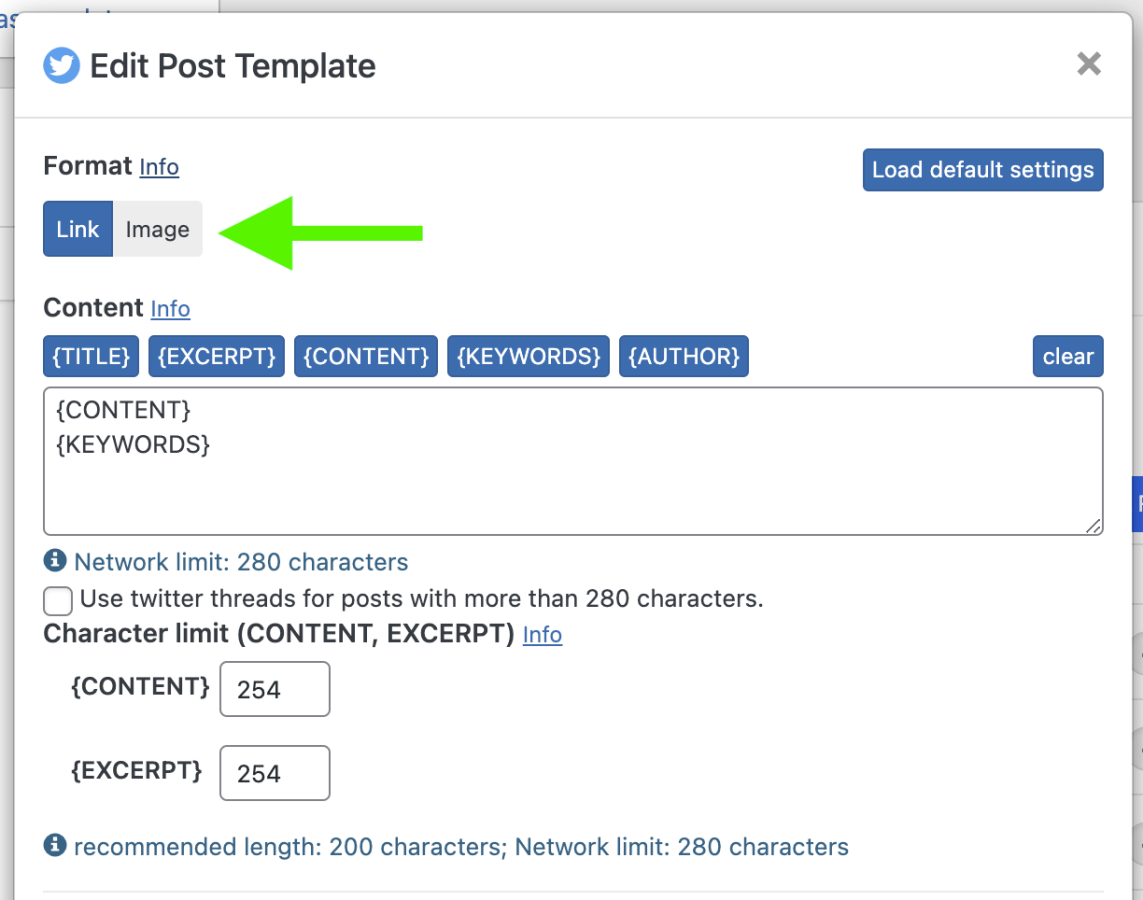This screenshot has height=900, width=1143.
Task: Open the Content Info link
Action: [170, 309]
